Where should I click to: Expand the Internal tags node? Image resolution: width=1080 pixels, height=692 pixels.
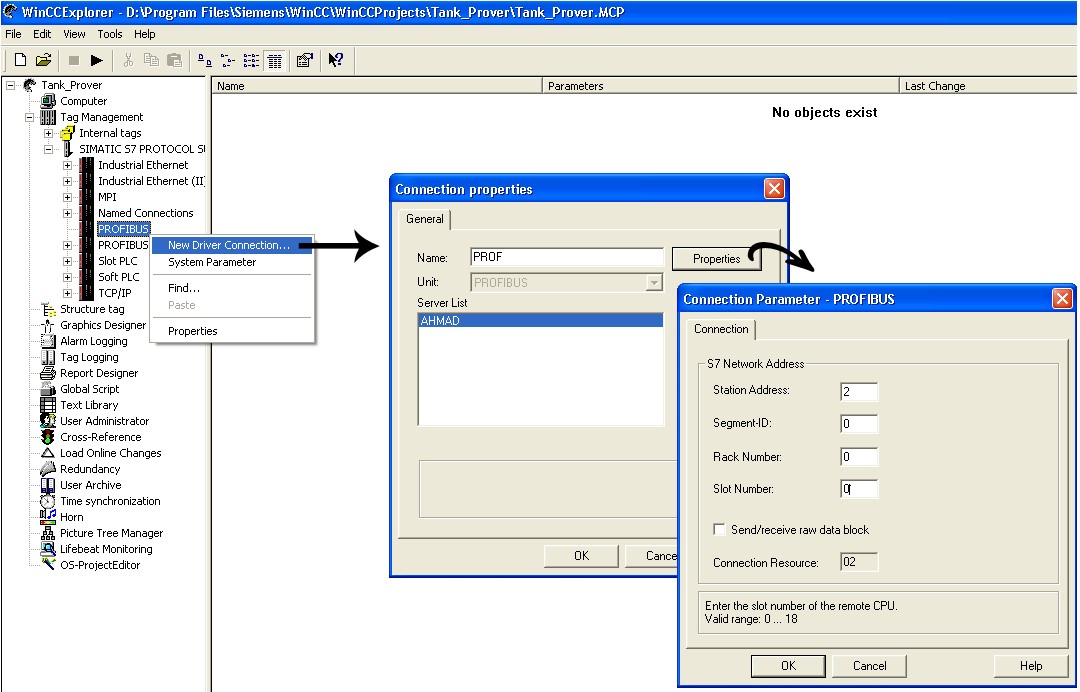coord(48,133)
